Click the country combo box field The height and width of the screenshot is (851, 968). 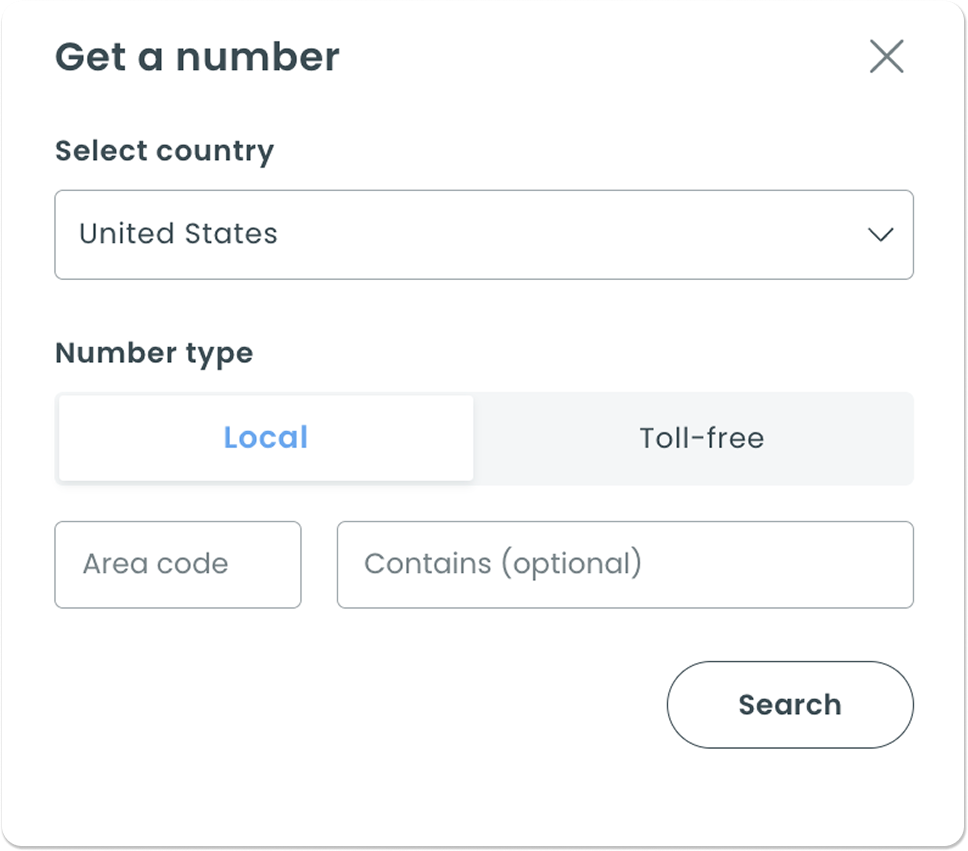(x=484, y=235)
